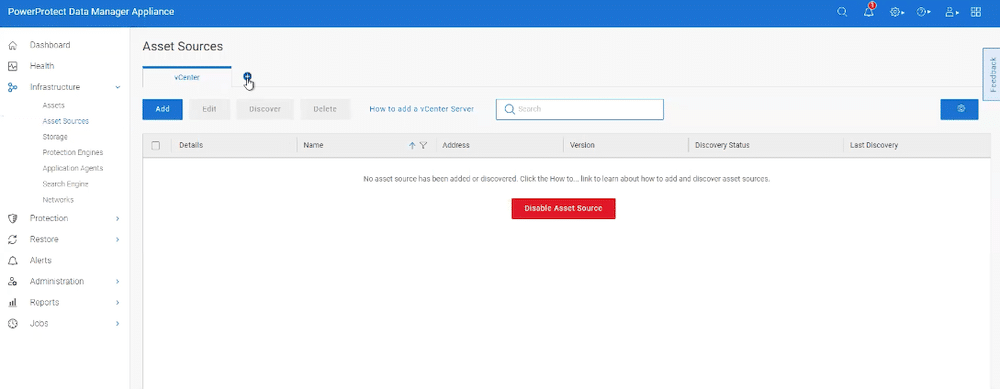This screenshot has width=1000, height=389.
Task: Click the blue table settings gear button
Action: coord(959,109)
